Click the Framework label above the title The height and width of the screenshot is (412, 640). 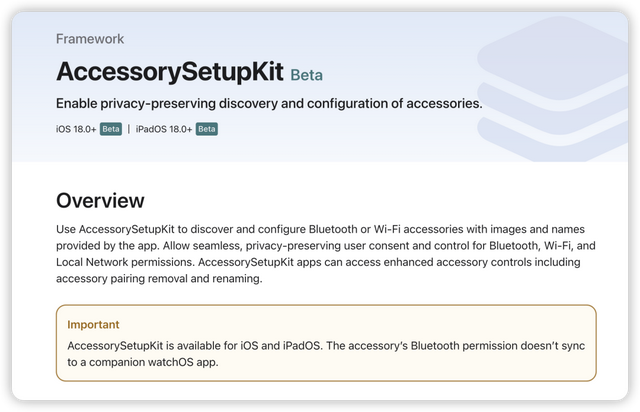click(x=90, y=39)
